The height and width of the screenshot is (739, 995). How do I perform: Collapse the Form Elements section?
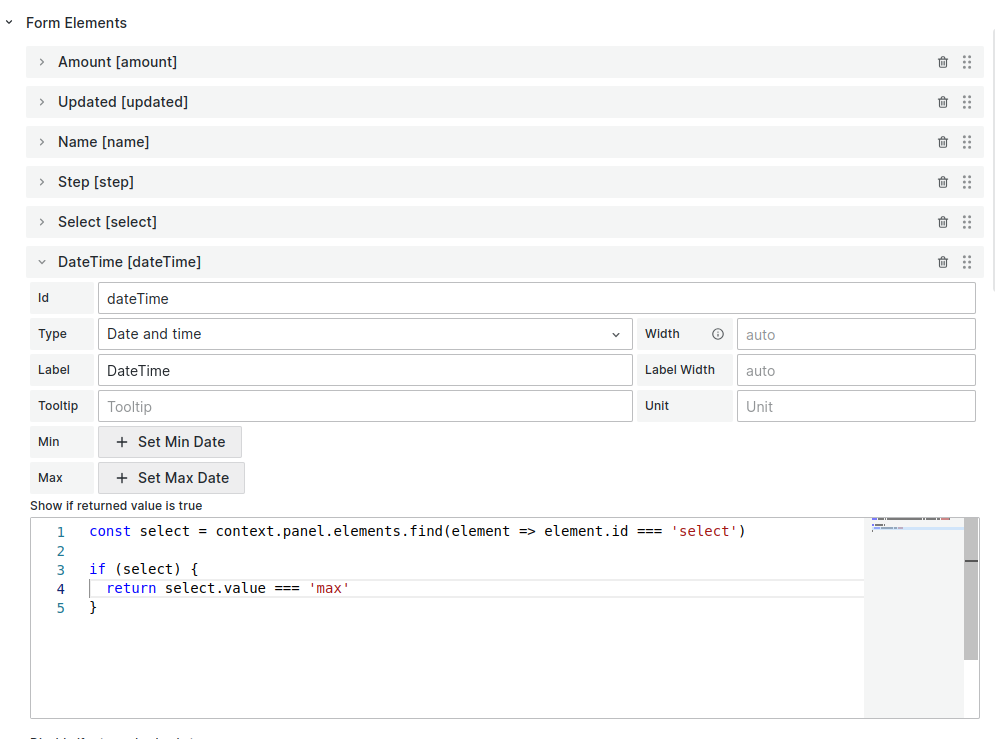click(9, 22)
